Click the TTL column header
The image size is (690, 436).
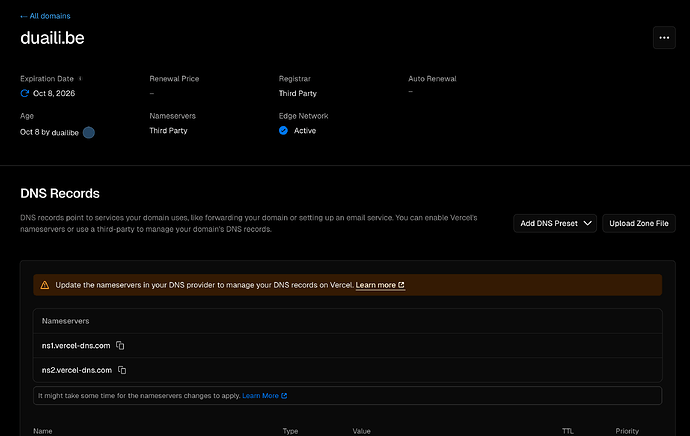coord(568,431)
